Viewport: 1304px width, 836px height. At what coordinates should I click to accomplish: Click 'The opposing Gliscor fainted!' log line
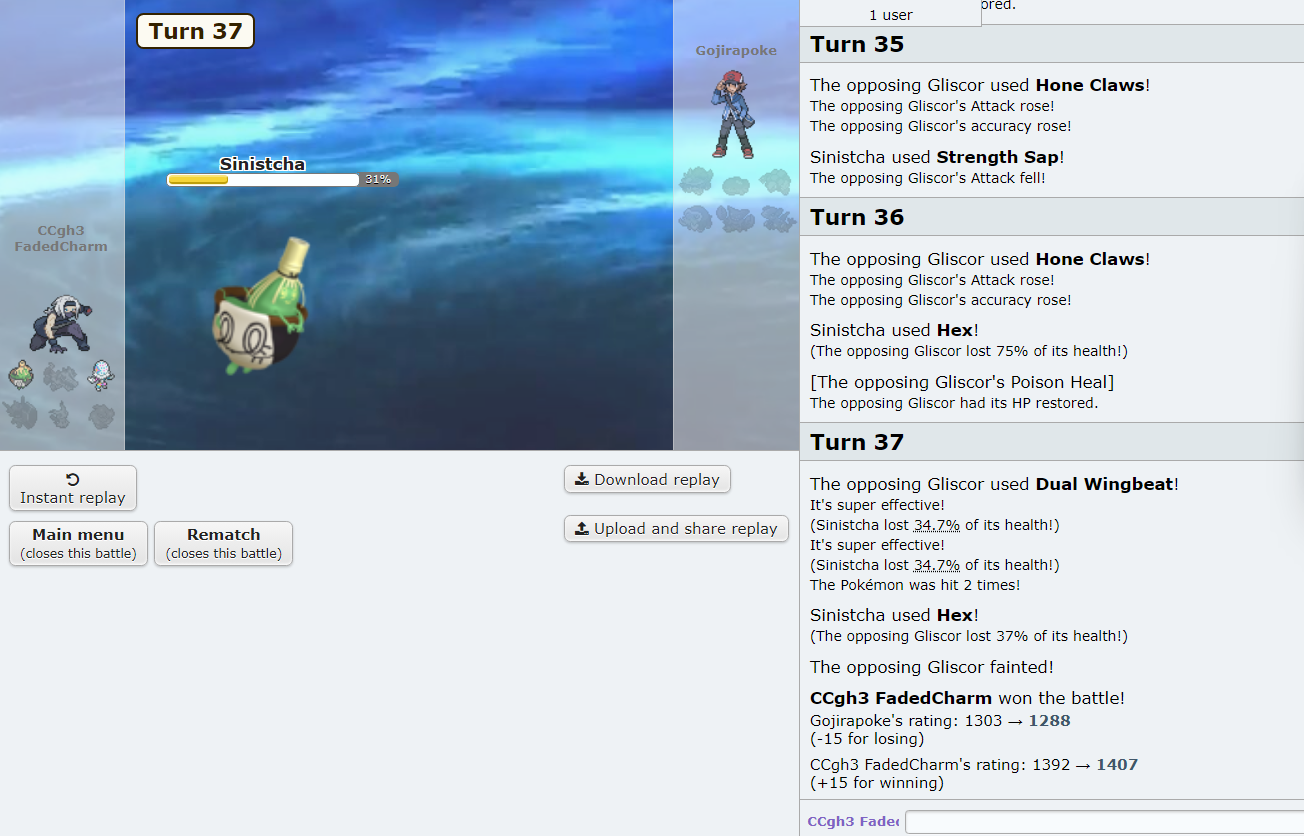pos(932,667)
